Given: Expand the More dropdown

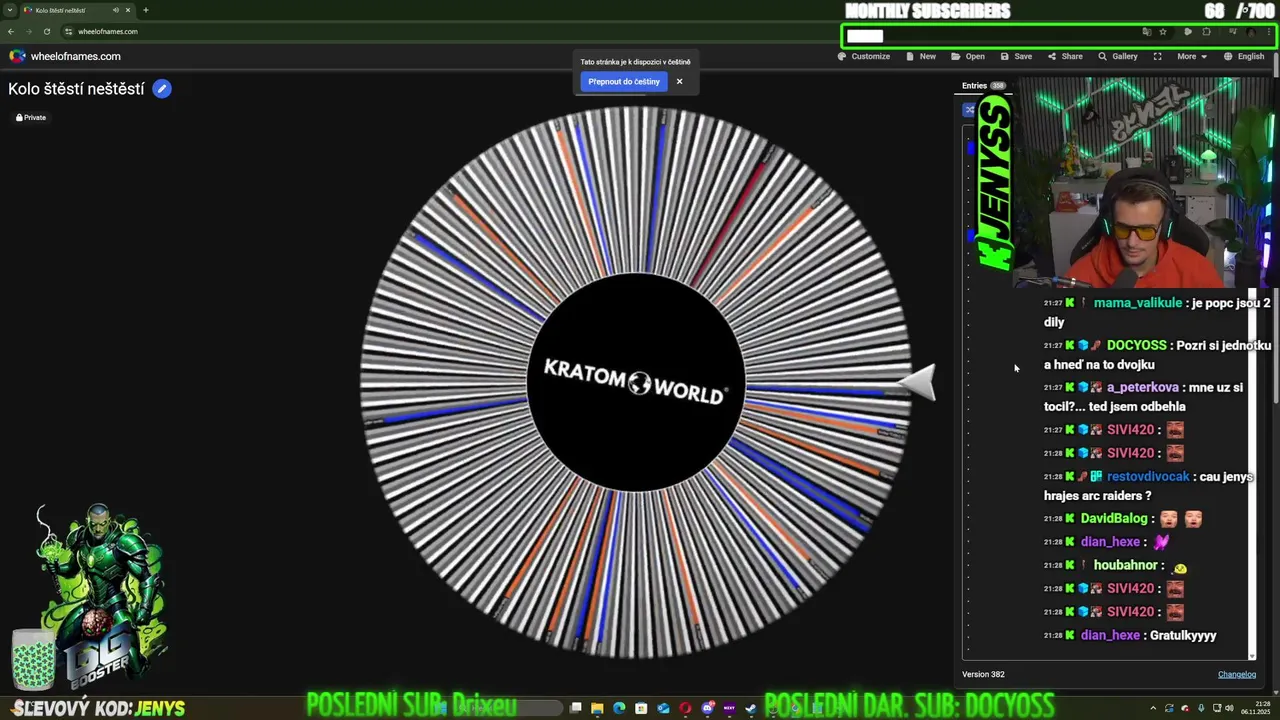Looking at the screenshot, I should (x=1191, y=56).
